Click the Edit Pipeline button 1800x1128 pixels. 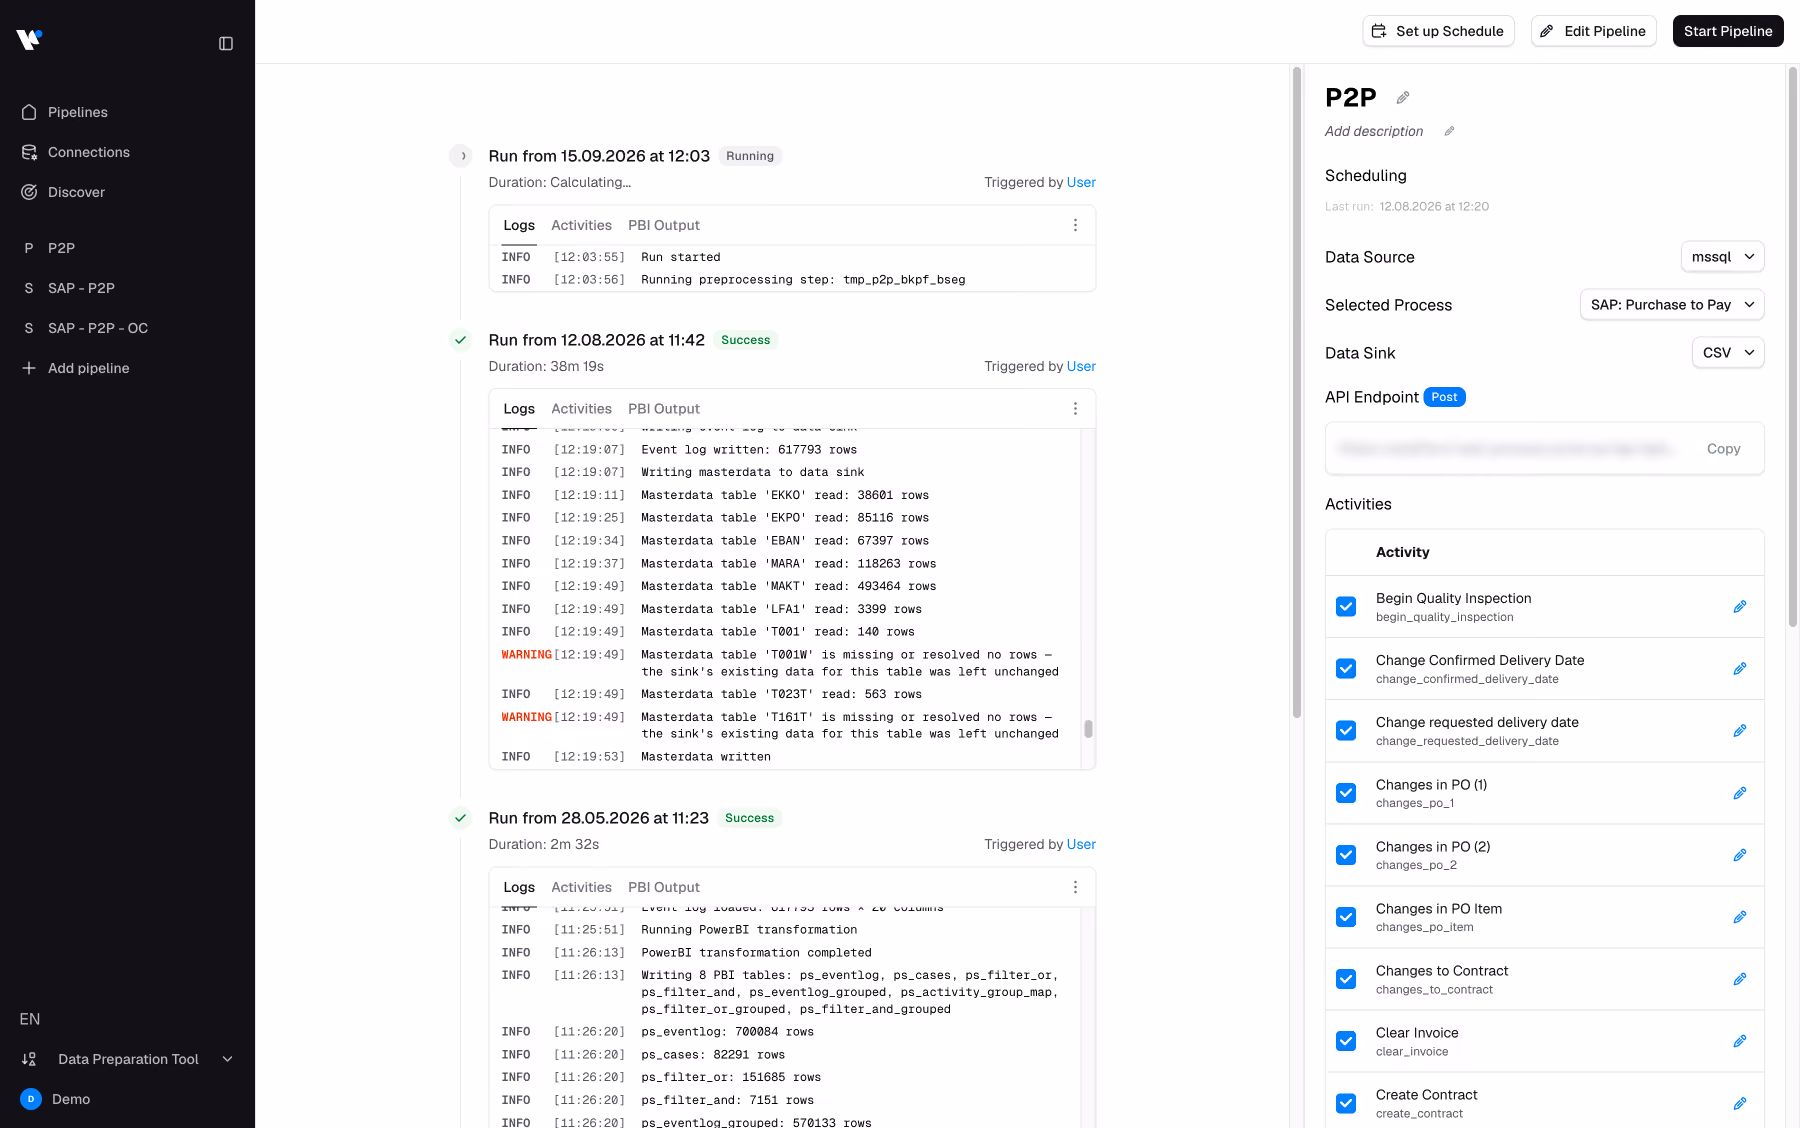pyautogui.click(x=1594, y=31)
